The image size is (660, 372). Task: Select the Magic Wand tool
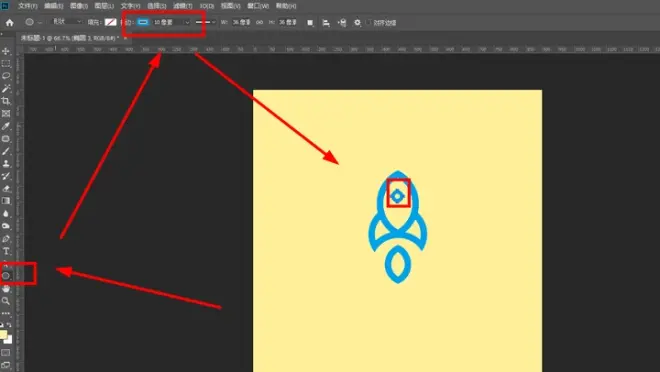point(6,88)
